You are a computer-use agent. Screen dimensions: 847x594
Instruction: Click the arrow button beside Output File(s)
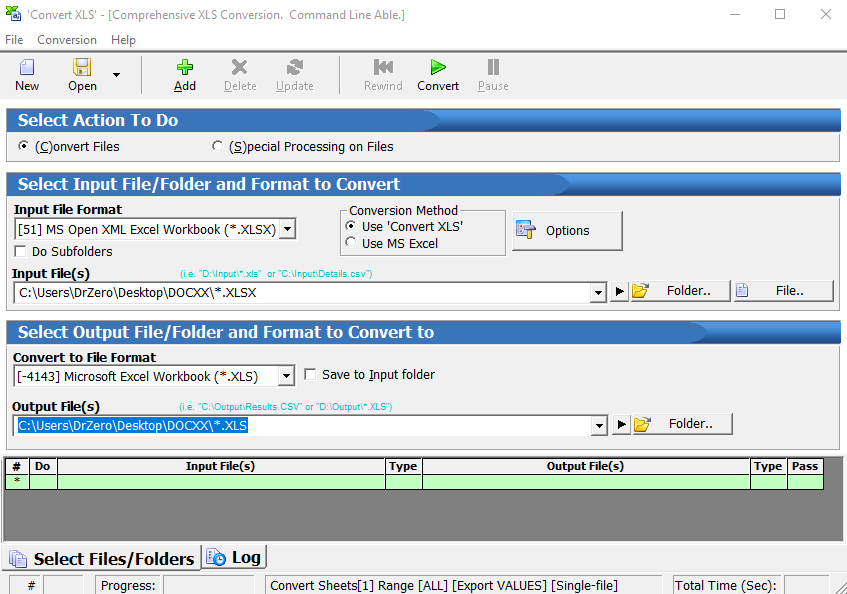[x=621, y=424]
